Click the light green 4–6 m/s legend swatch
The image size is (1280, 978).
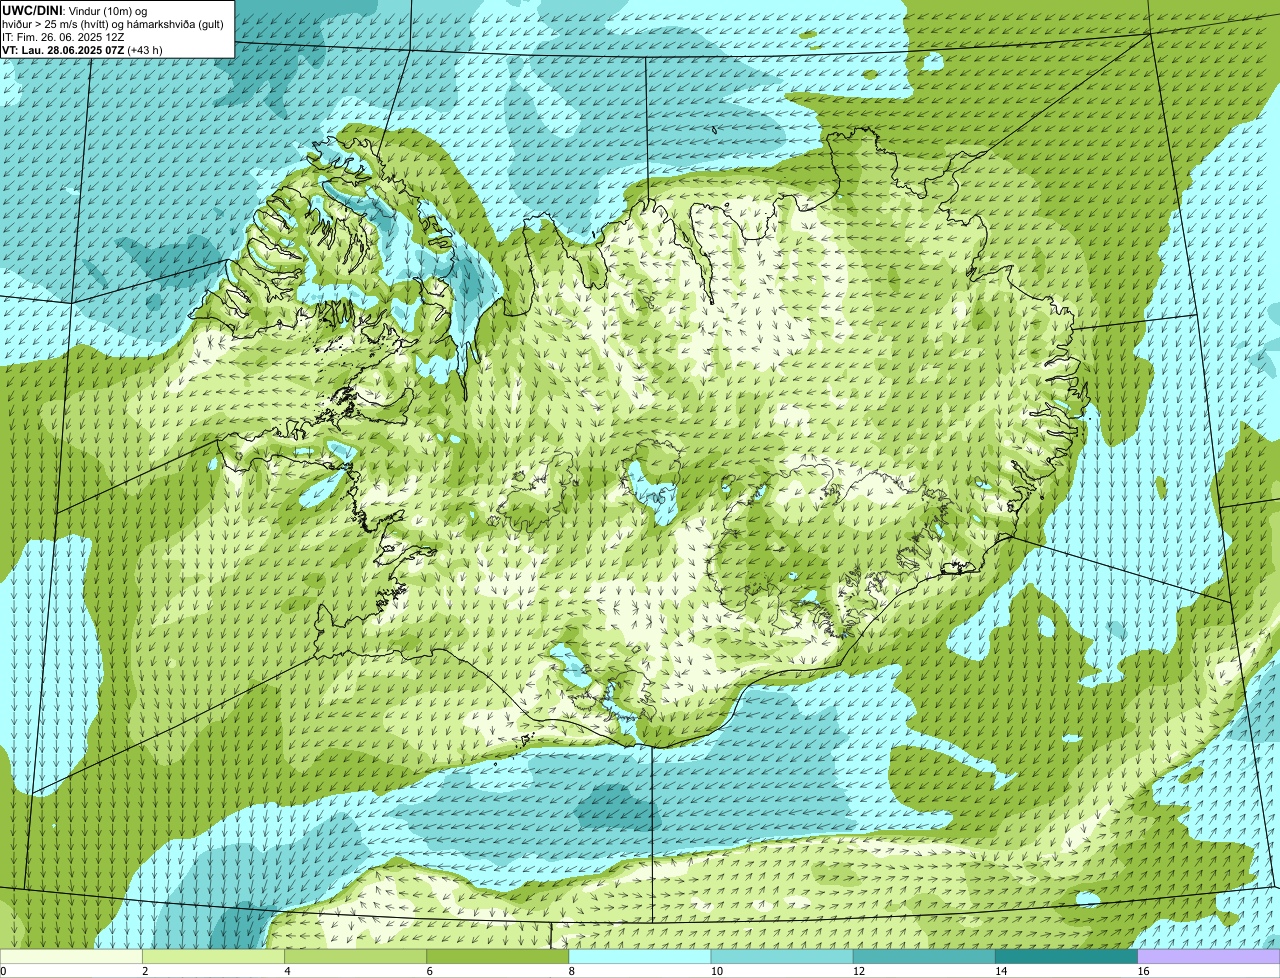point(355,957)
